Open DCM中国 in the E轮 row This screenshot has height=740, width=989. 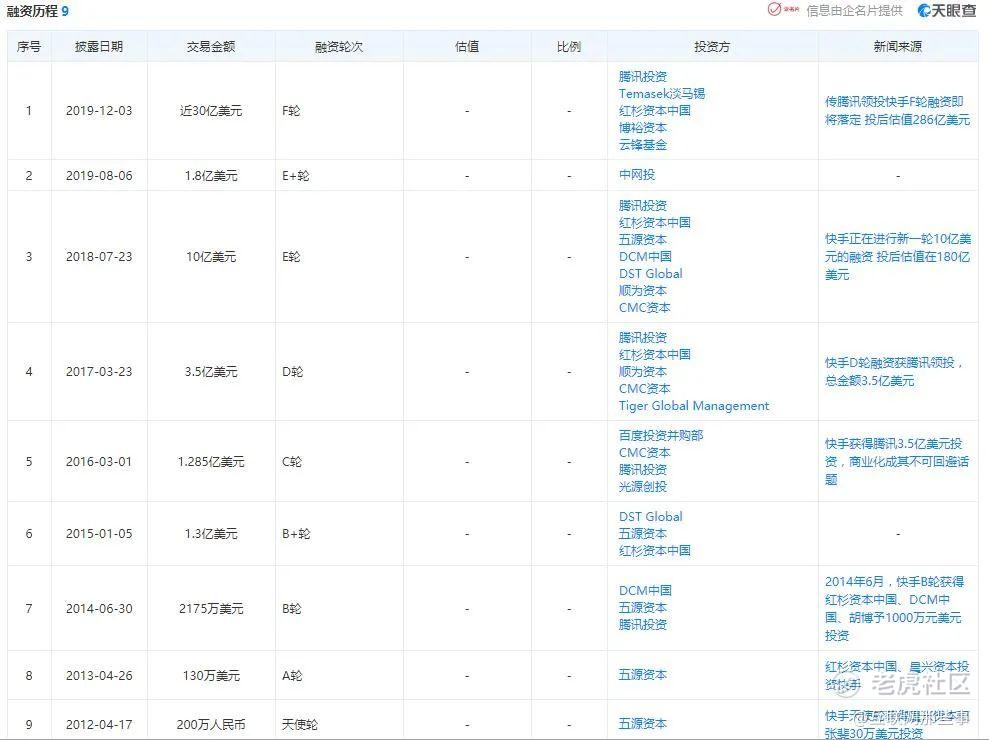coord(645,257)
